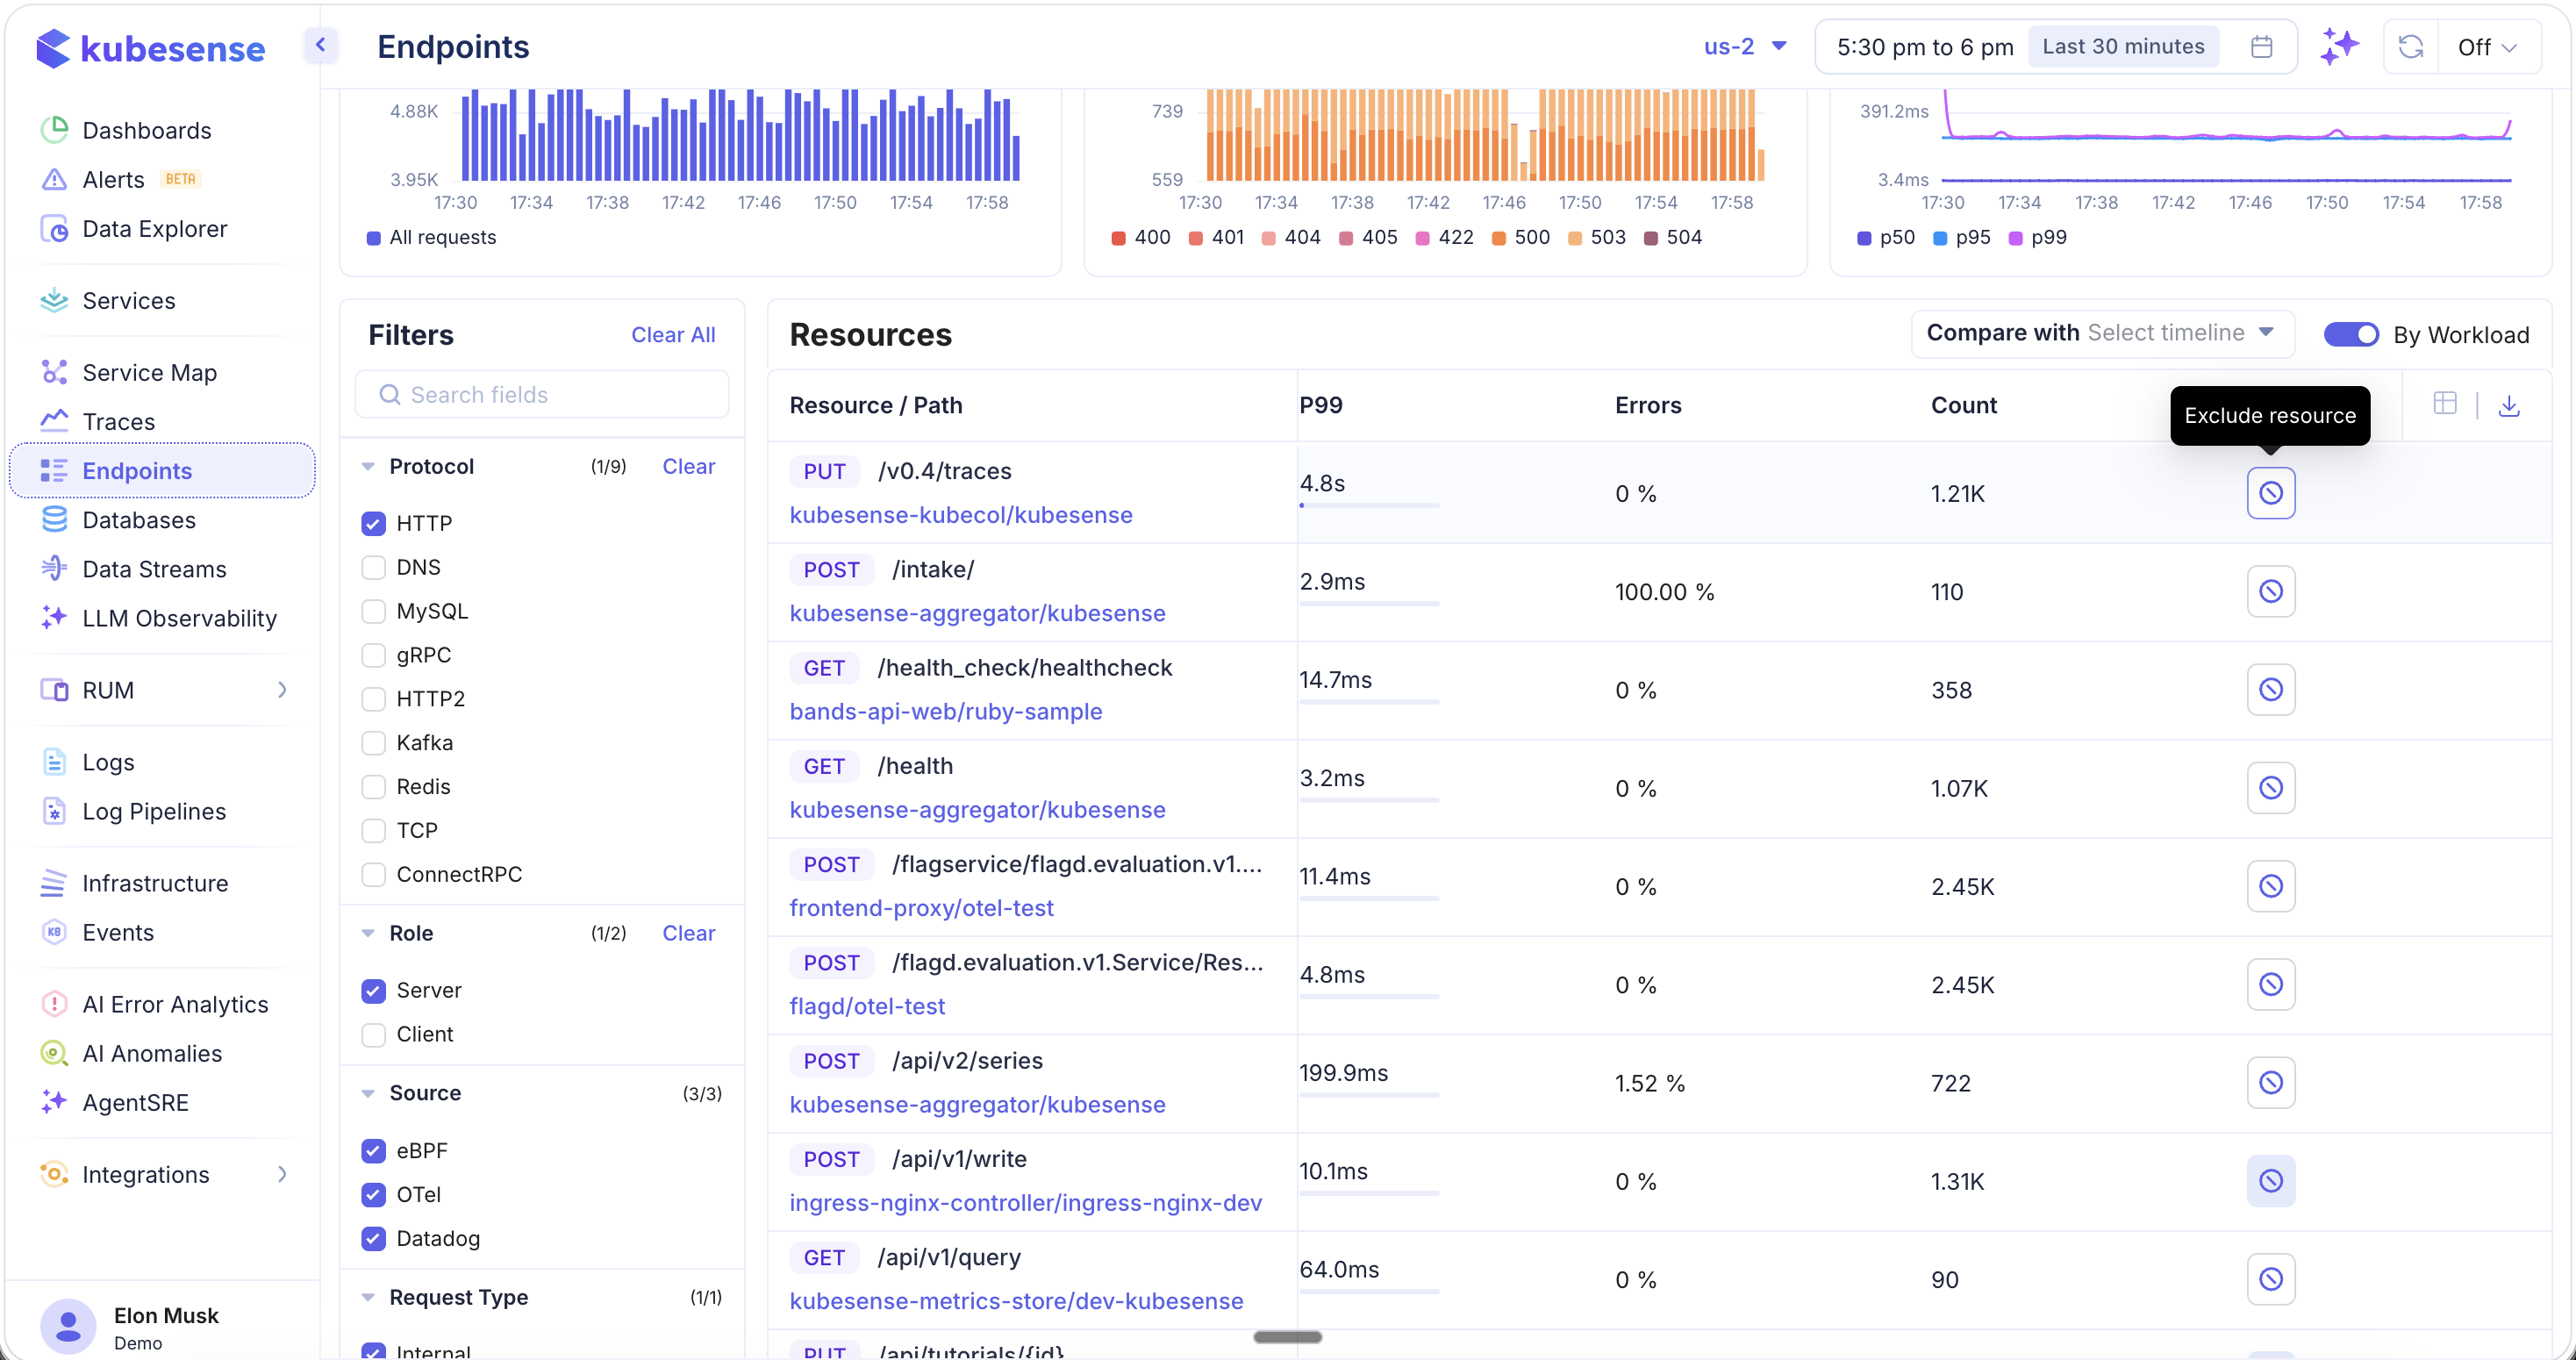Viewport: 2576px width, 1360px height.
Task: Expand the RUM sidebar submenu
Action: point(282,690)
